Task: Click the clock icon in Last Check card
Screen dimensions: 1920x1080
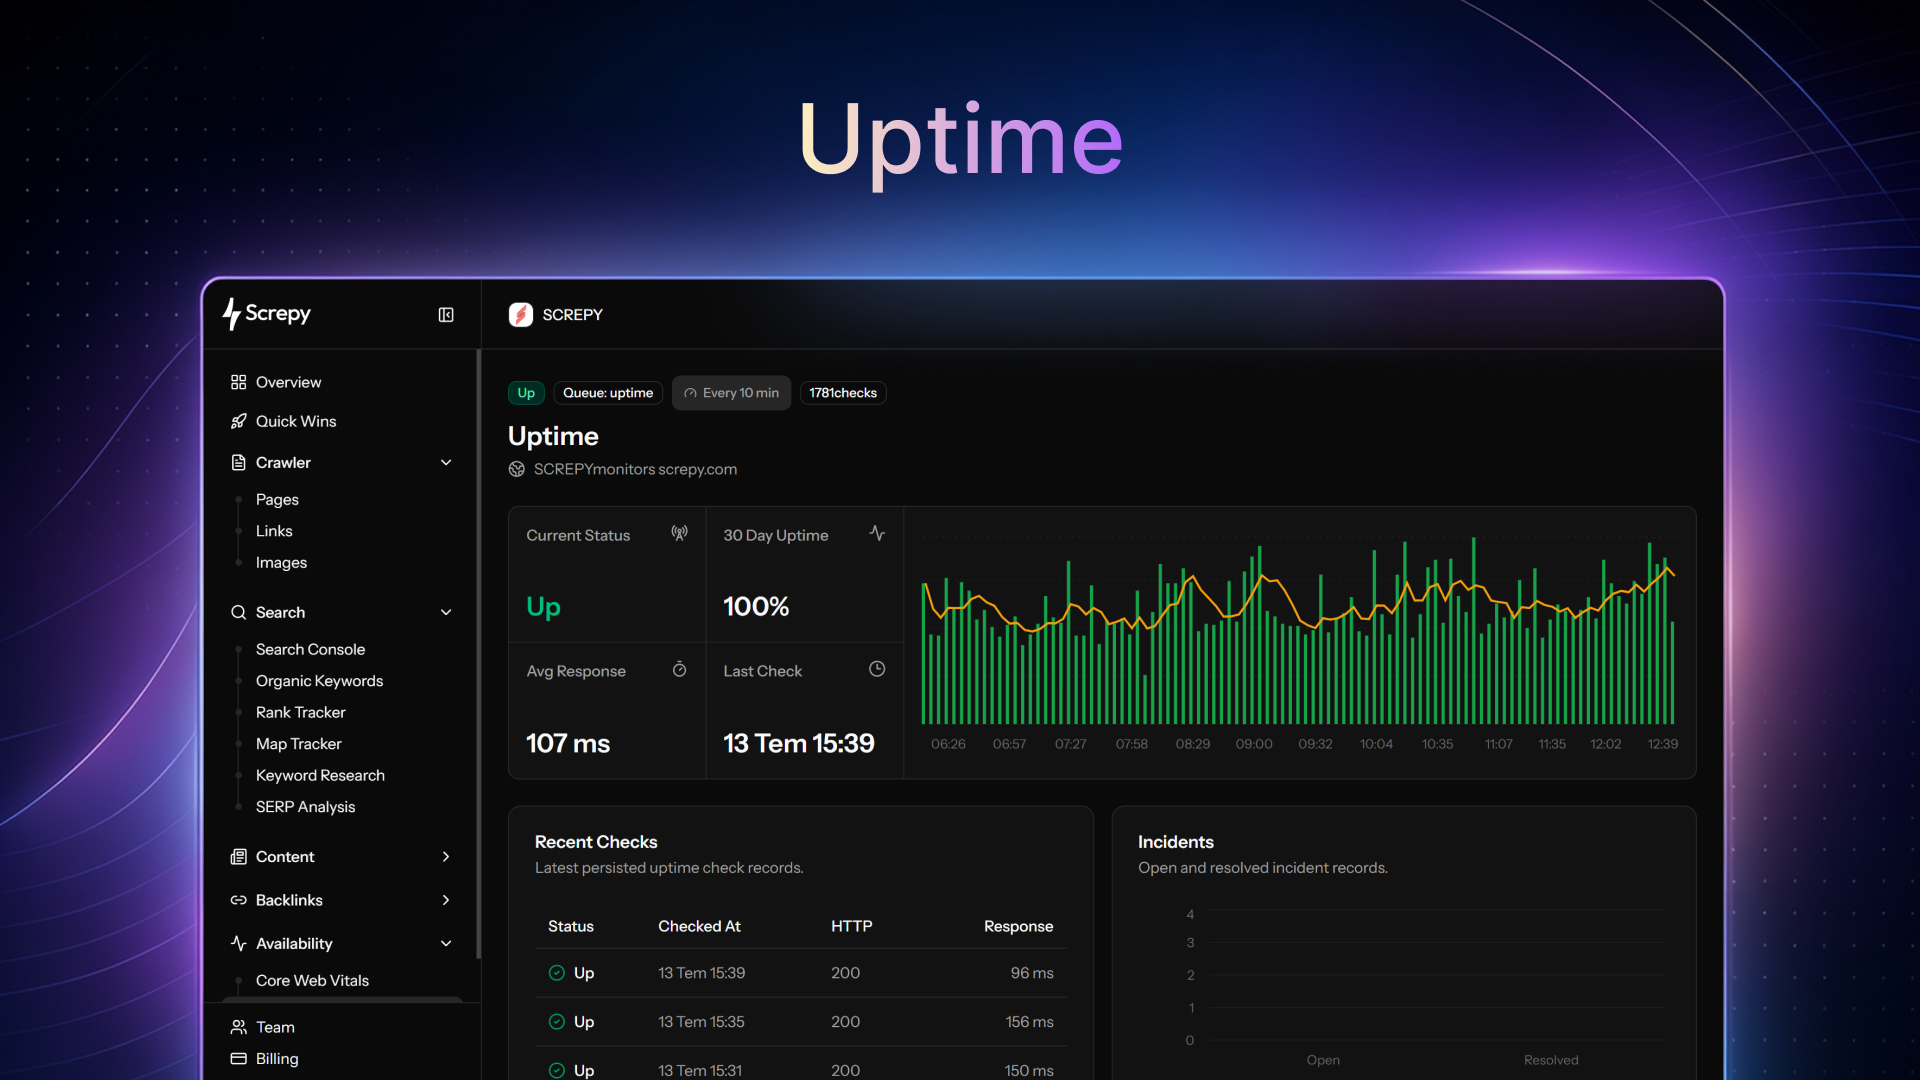Action: [x=877, y=669]
